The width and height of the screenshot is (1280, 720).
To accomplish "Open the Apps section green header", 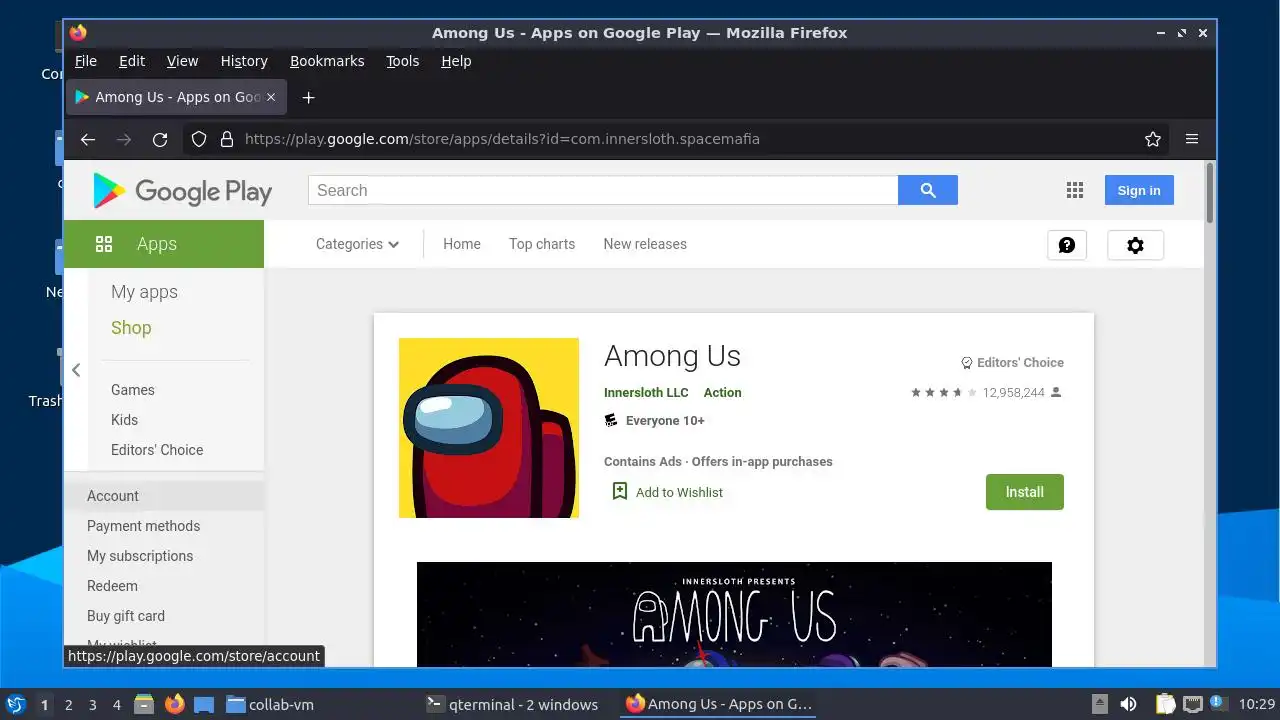I will [164, 244].
